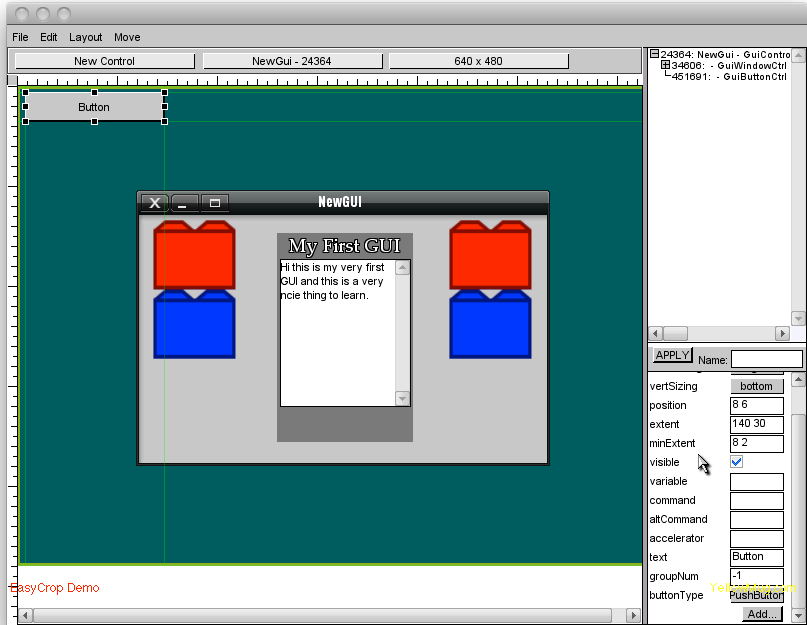Click the tree panel horizontal scrollbar thumb
This screenshot has width=807, height=625.
(675, 333)
